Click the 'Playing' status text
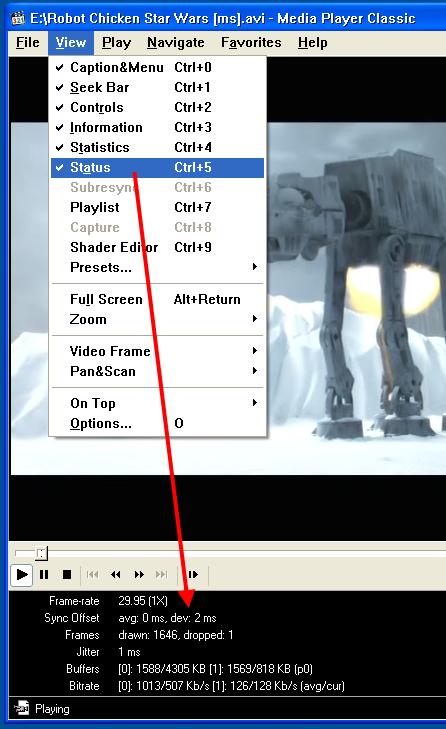This screenshot has width=446, height=729. pyautogui.click(x=52, y=709)
